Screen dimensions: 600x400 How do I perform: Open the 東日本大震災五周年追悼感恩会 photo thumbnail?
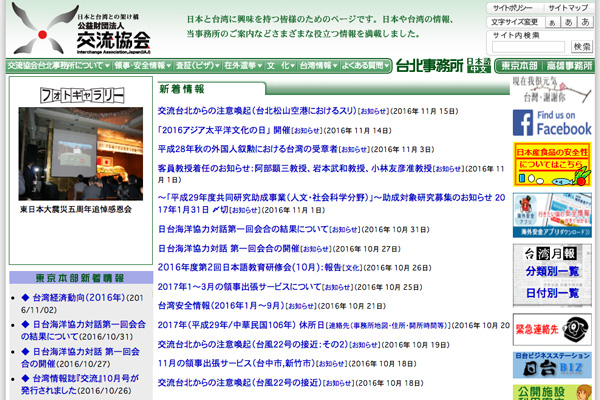(81, 154)
